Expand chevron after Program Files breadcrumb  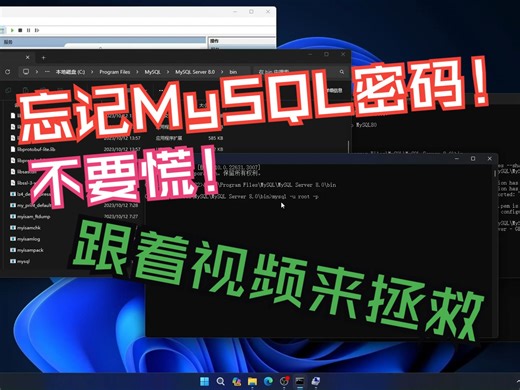tap(137, 72)
